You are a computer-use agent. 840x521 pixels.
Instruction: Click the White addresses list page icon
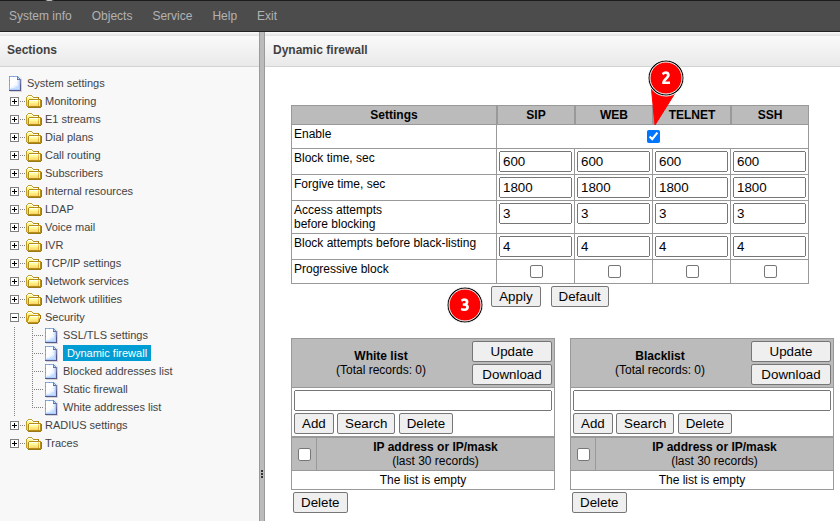(x=51, y=407)
